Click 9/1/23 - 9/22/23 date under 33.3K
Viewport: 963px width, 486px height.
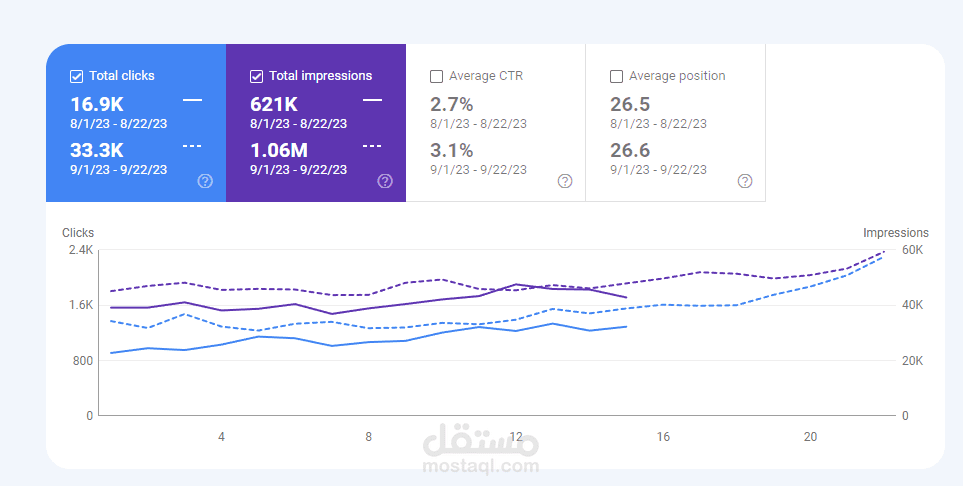click(x=119, y=170)
